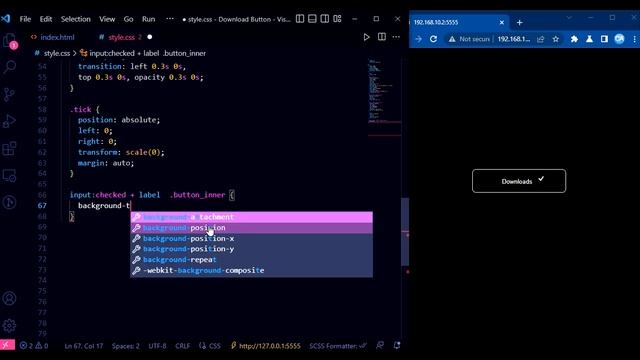Share this page from the address bar
The width and height of the screenshot is (640, 360).
(x=541, y=39)
